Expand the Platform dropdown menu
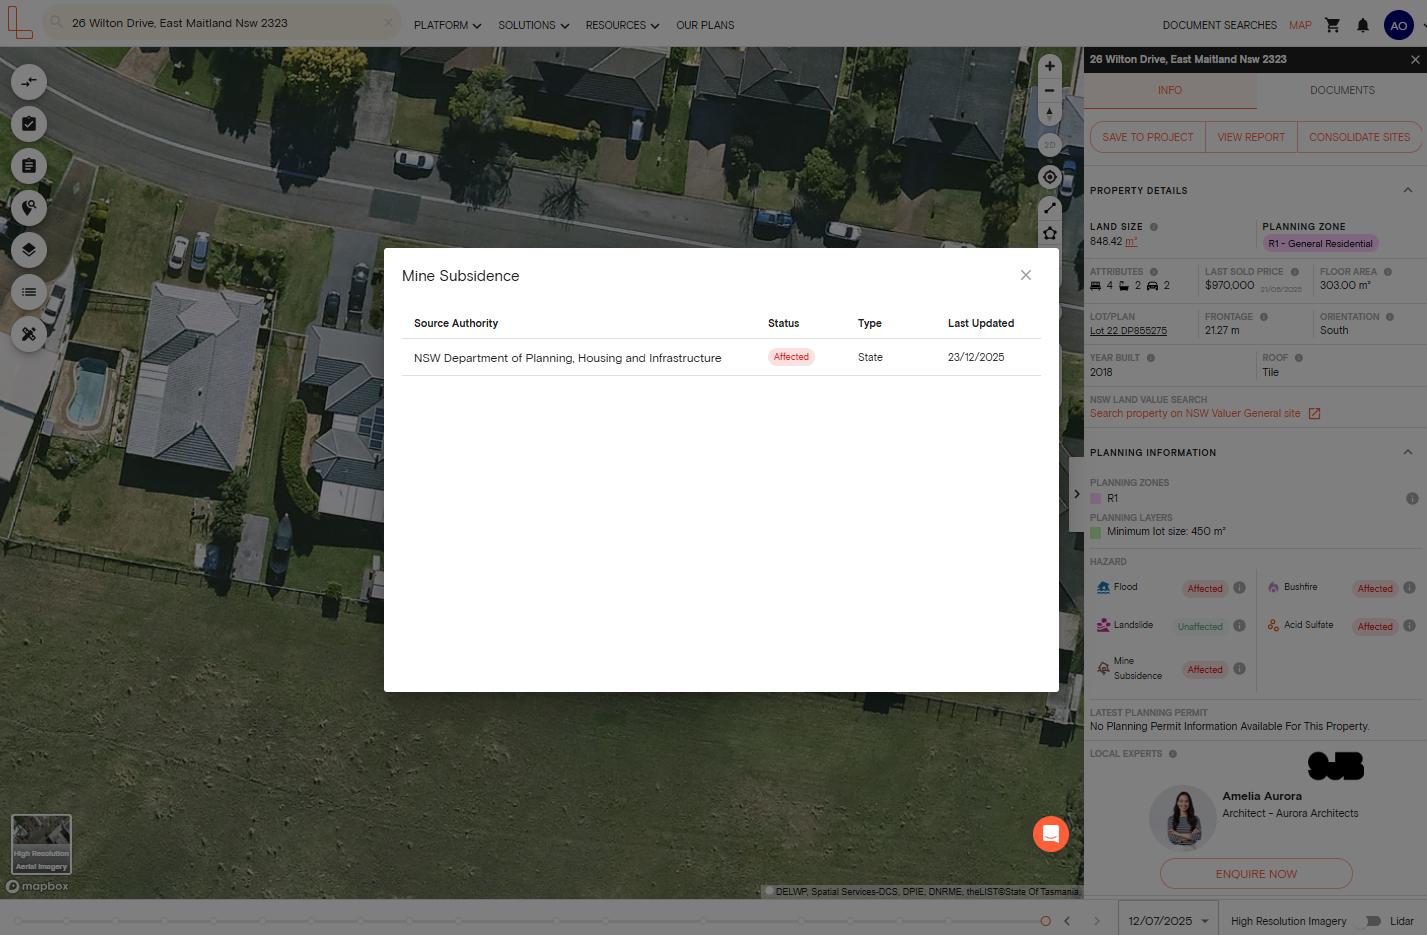Screen dimensions: 1427x935 point(447,25)
